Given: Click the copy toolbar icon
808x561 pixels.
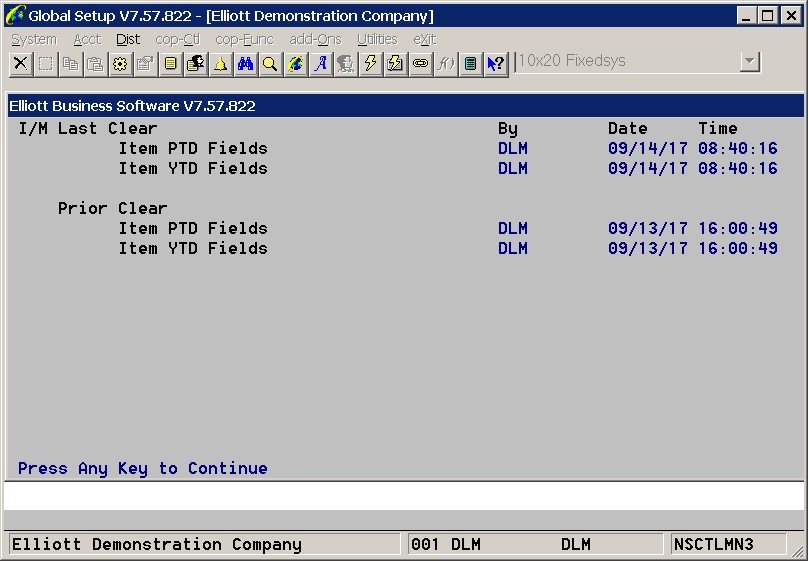Looking at the screenshot, I should [71, 64].
